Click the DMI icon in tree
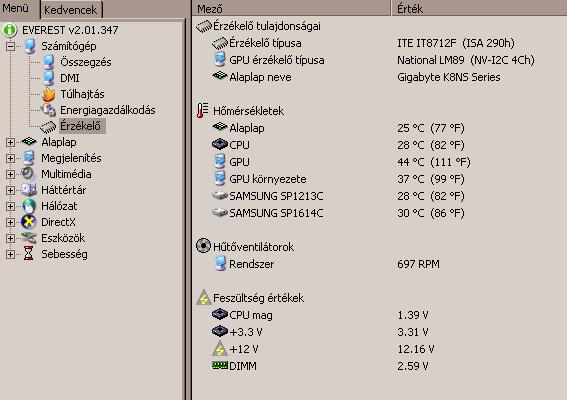Image resolution: width=567 pixels, height=400 pixels. 49,78
